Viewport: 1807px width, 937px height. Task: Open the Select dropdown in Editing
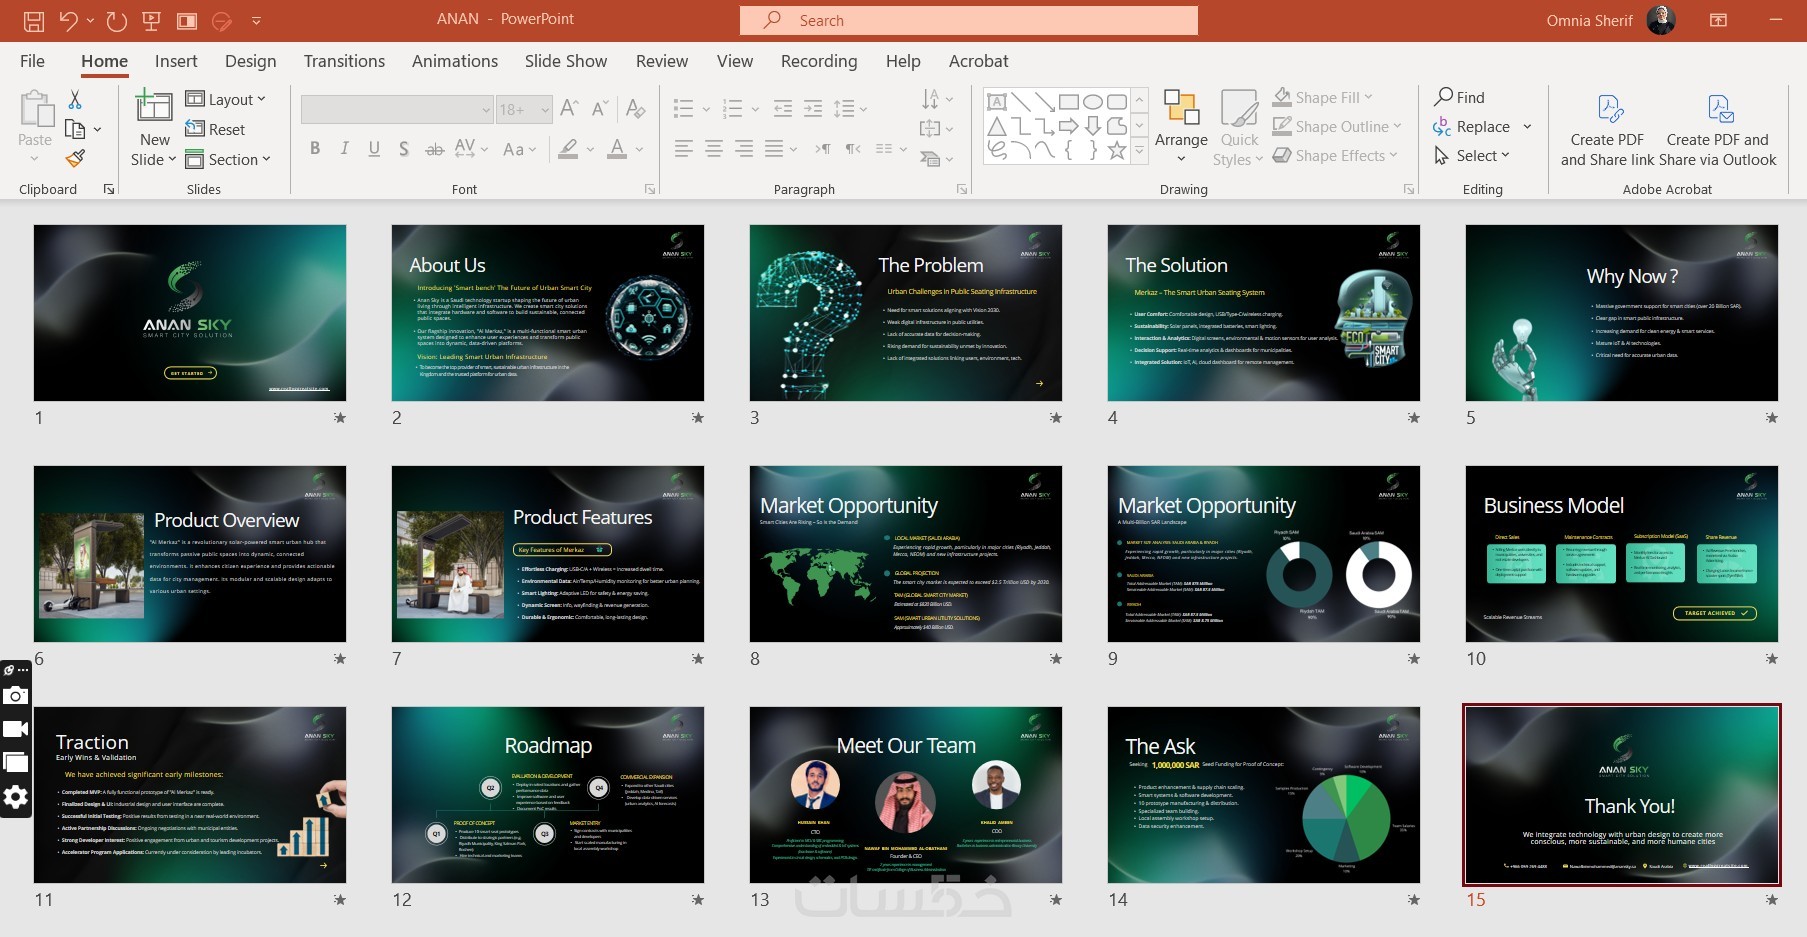[1472, 155]
